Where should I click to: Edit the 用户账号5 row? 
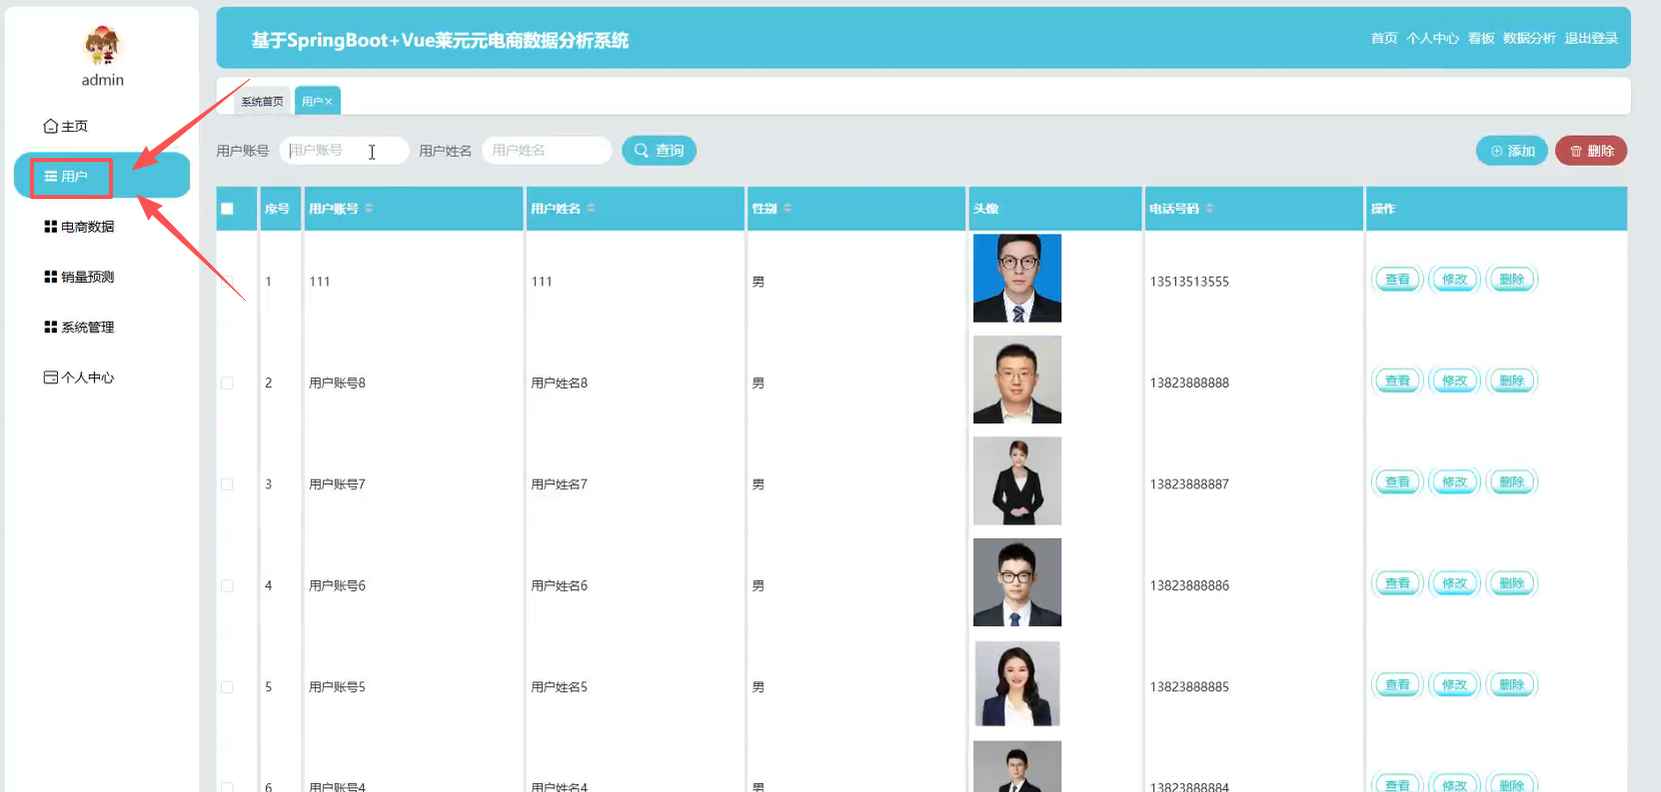1454,685
